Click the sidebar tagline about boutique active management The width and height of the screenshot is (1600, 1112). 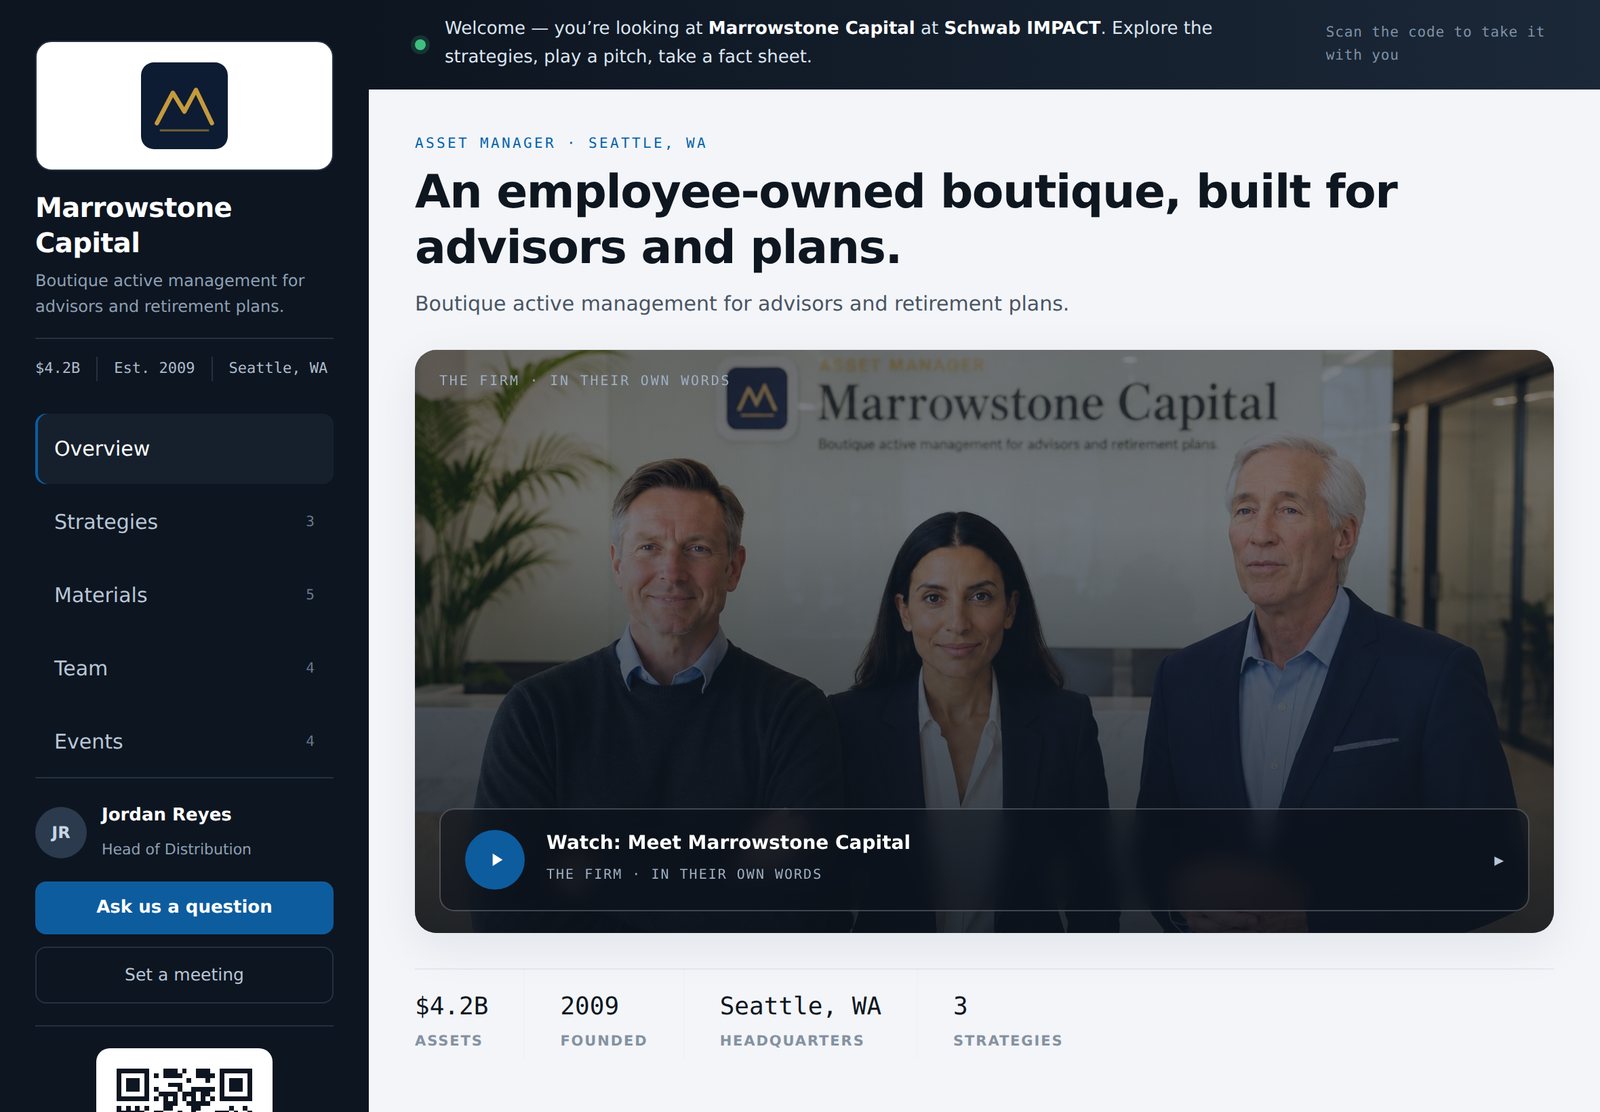pyautogui.click(x=170, y=293)
